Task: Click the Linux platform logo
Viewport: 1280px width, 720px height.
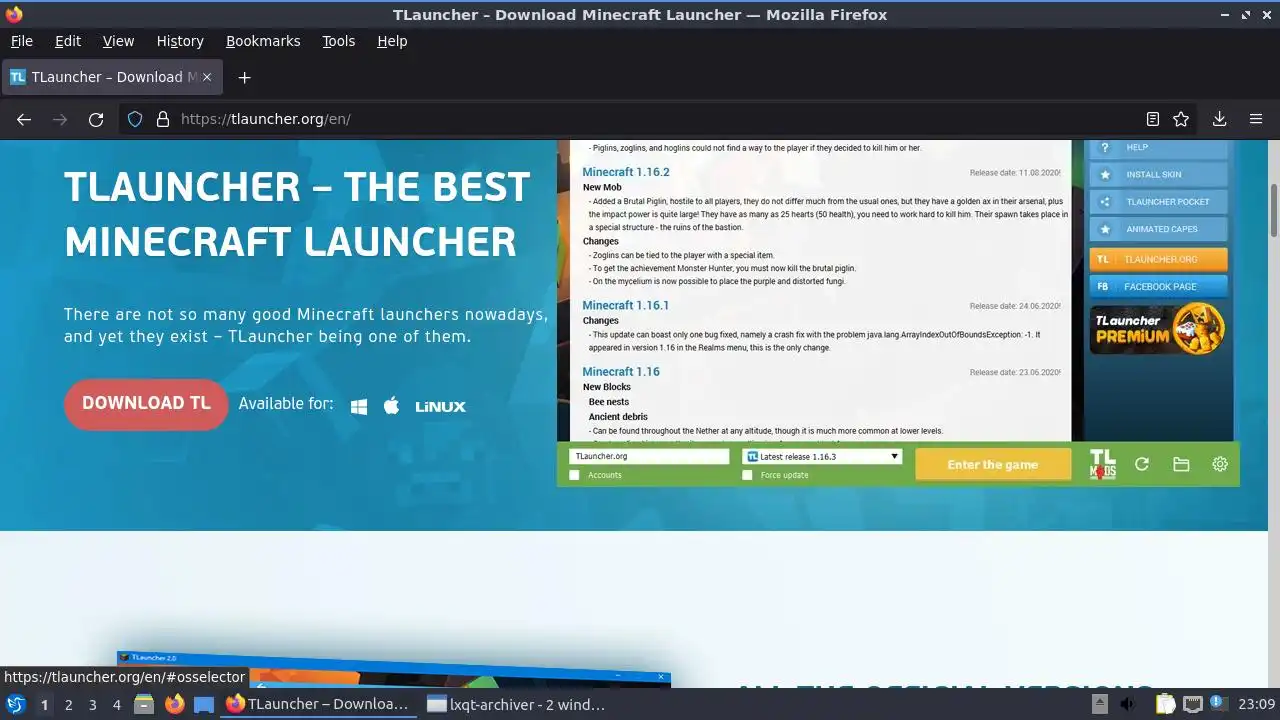Action: pyautogui.click(x=441, y=406)
